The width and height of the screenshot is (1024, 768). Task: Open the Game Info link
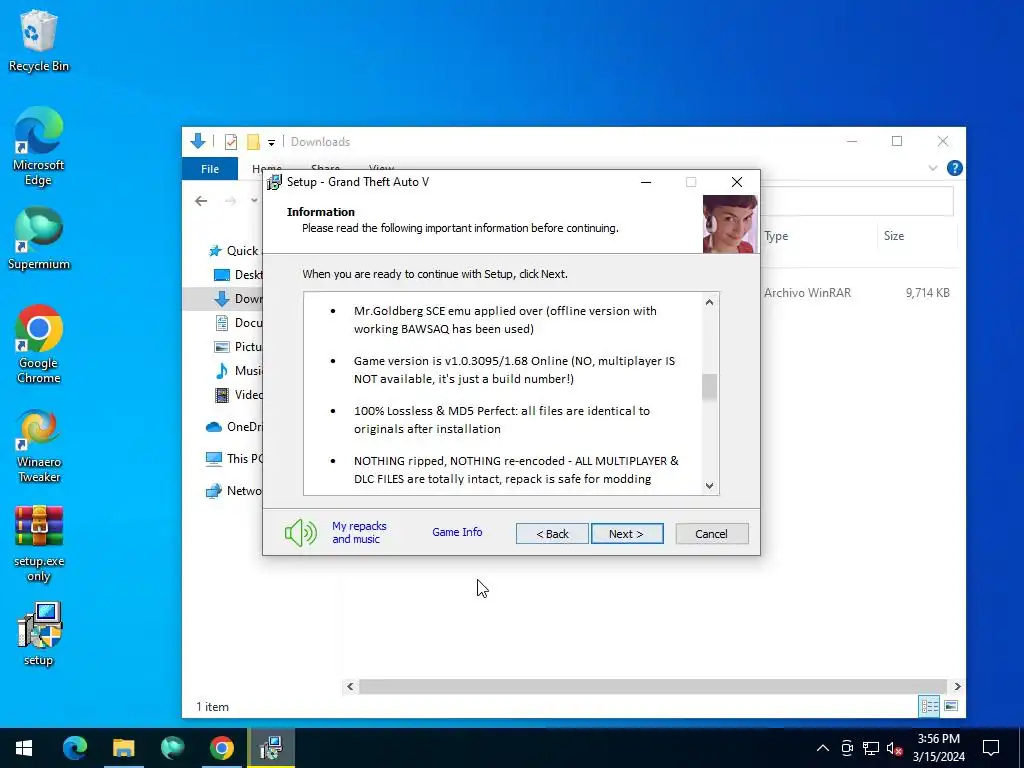[457, 532]
